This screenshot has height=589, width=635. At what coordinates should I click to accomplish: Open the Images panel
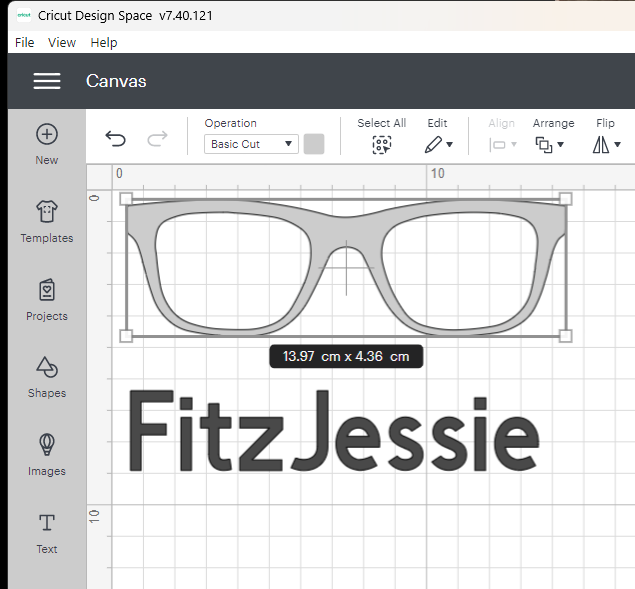click(47, 445)
